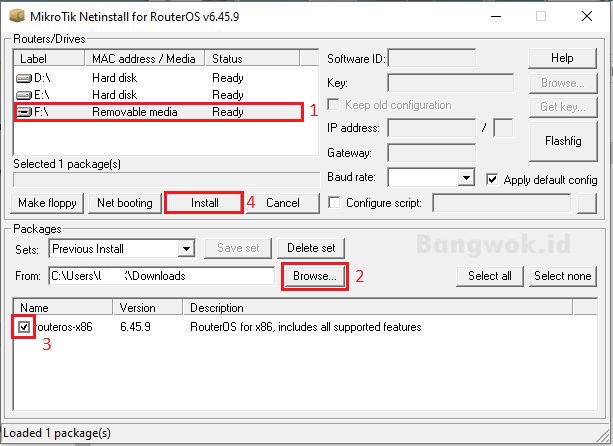The image size is (613, 446).
Task: Open the Baud rate dropdown
Action: pos(466,178)
